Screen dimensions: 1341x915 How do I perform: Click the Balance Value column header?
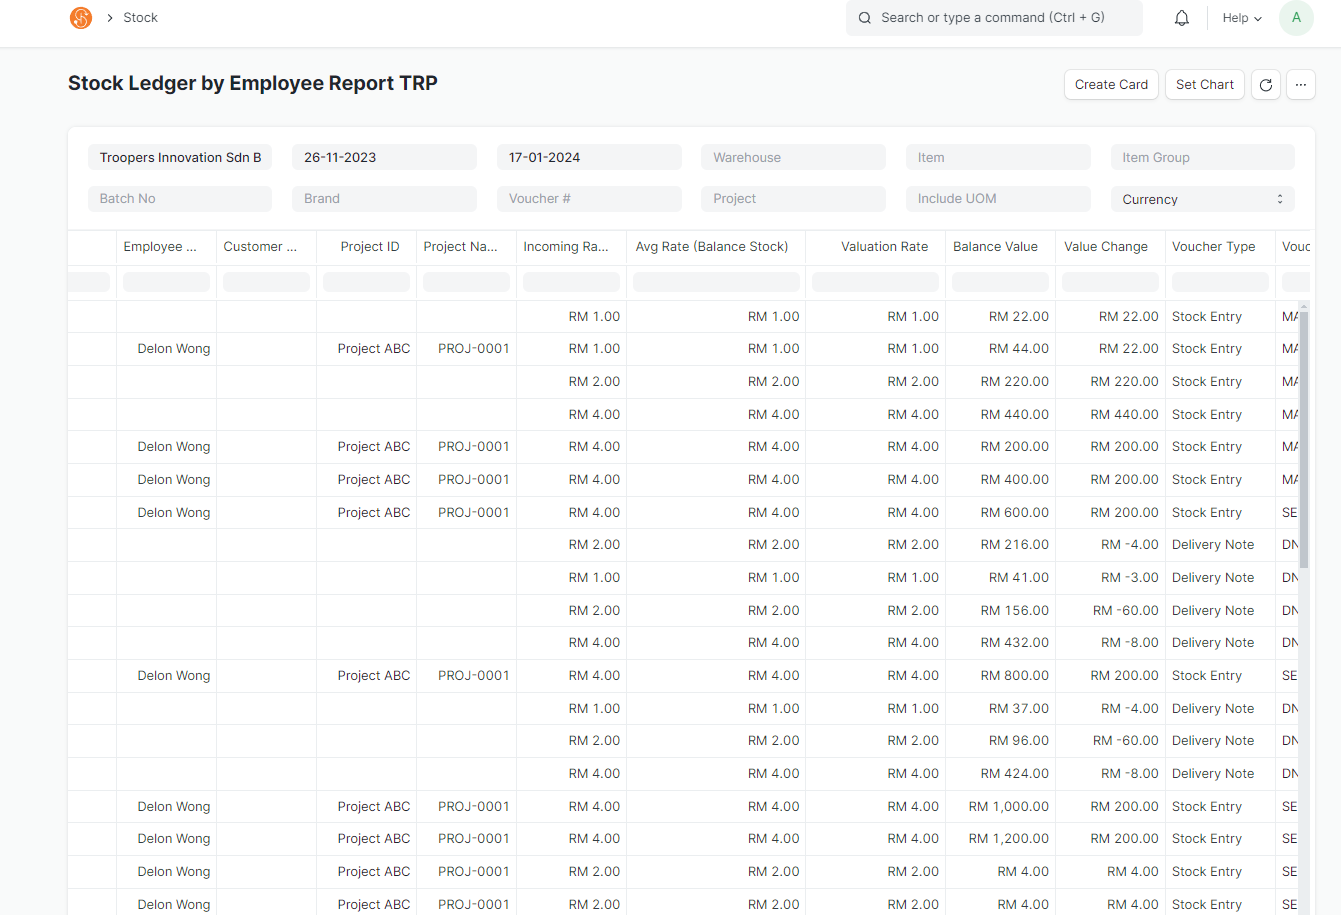995,247
